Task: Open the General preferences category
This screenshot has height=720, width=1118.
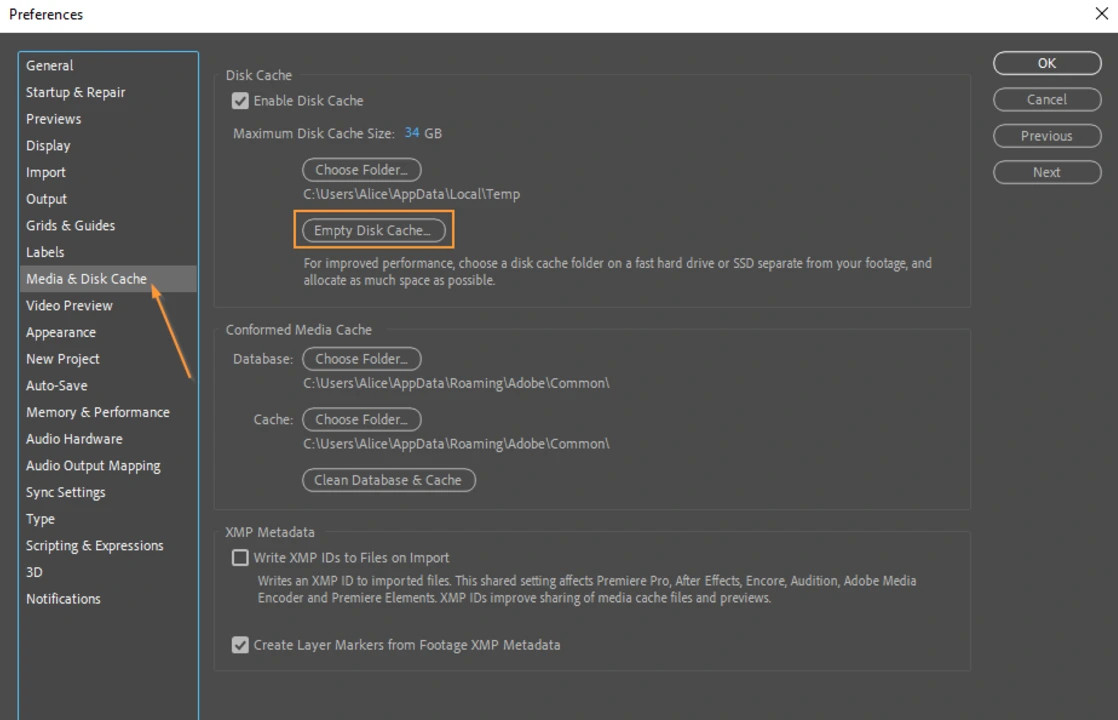Action: 50,66
